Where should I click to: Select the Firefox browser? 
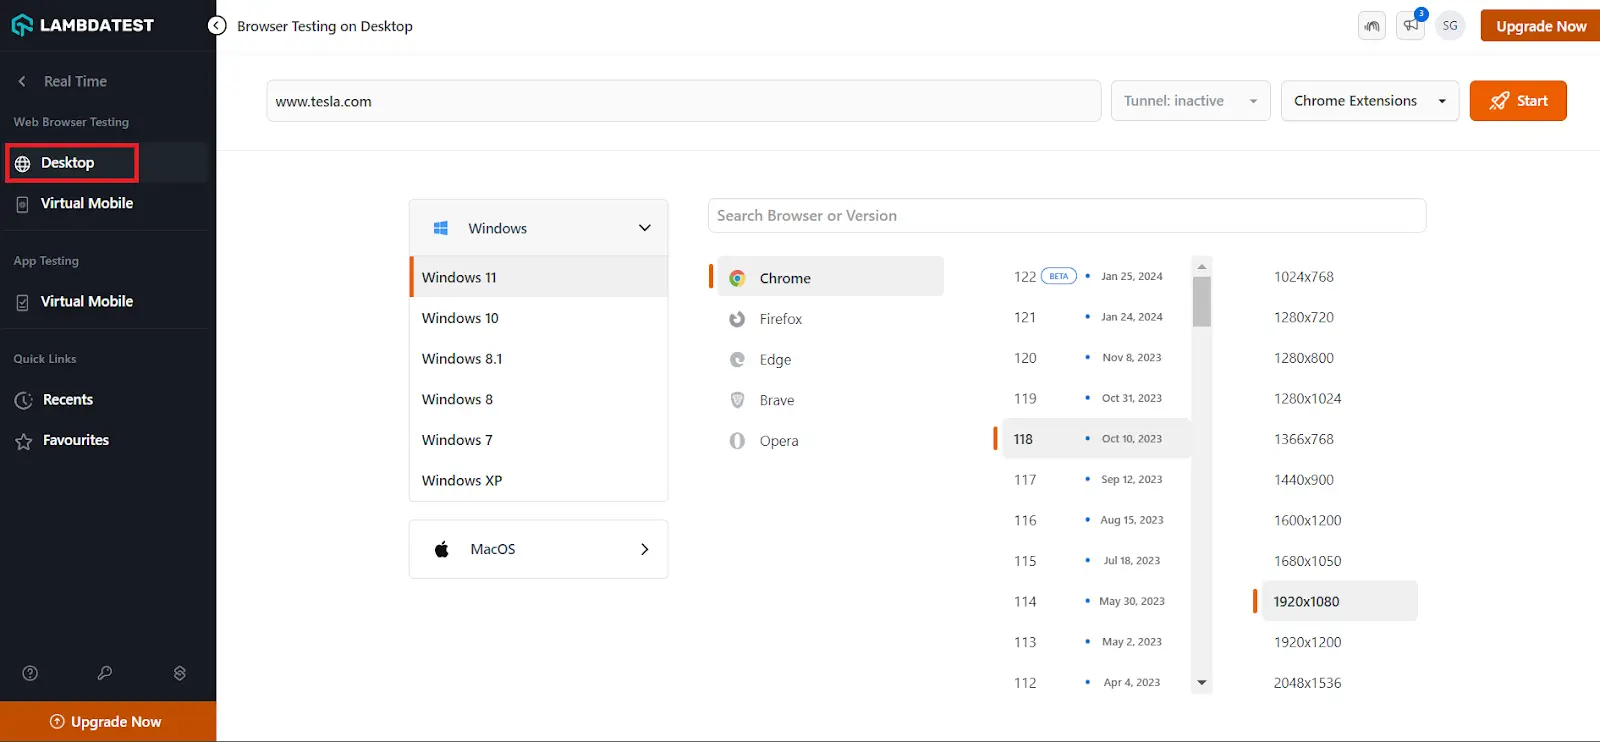pyautogui.click(x=830, y=319)
